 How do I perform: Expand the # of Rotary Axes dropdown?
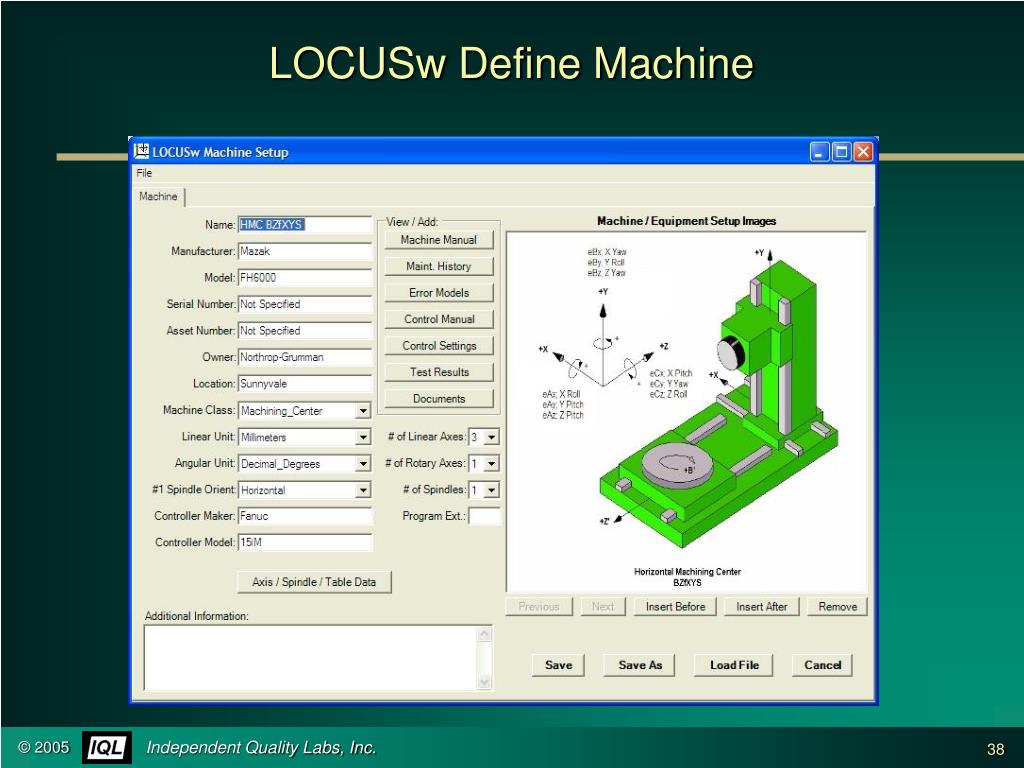tap(492, 464)
